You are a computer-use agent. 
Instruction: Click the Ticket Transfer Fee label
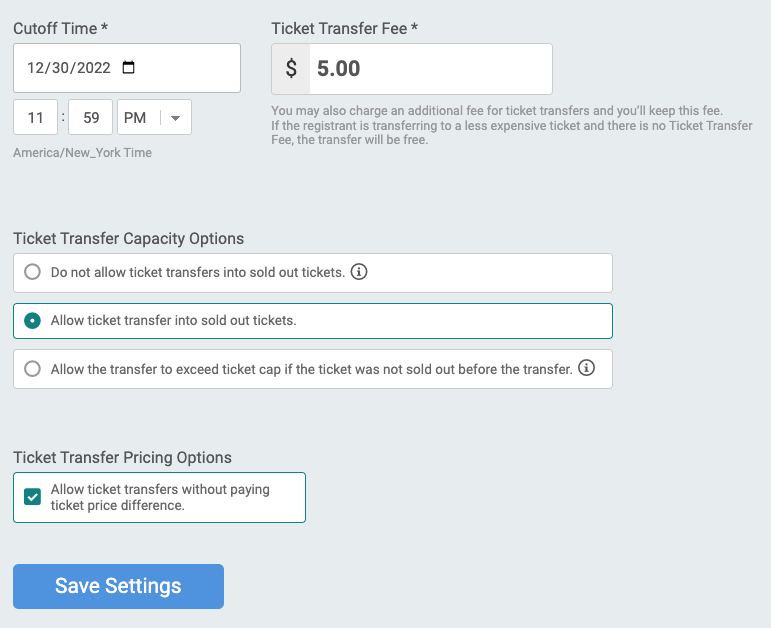pos(344,29)
